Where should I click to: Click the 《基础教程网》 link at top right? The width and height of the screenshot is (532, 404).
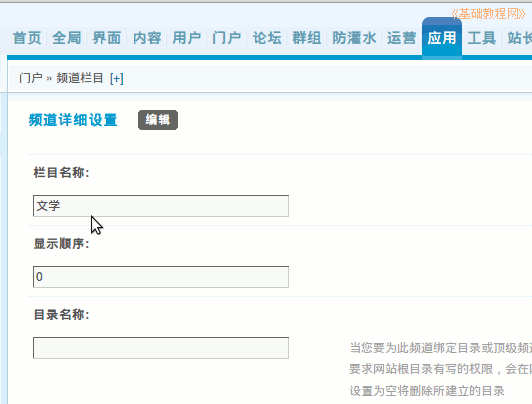488,14
